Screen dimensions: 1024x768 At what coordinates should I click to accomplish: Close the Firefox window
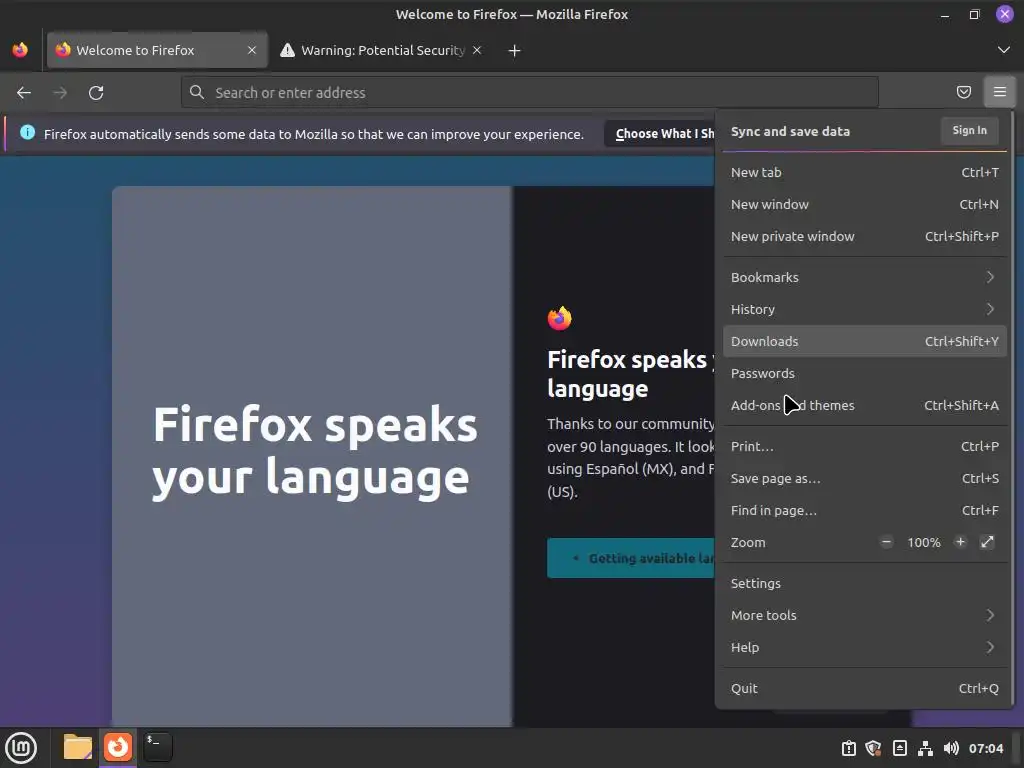[1004, 14]
